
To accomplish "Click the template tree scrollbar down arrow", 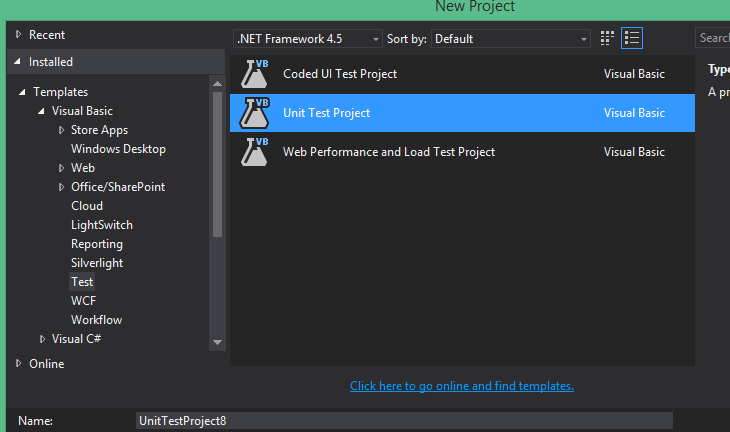I will pyautogui.click(x=218, y=342).
